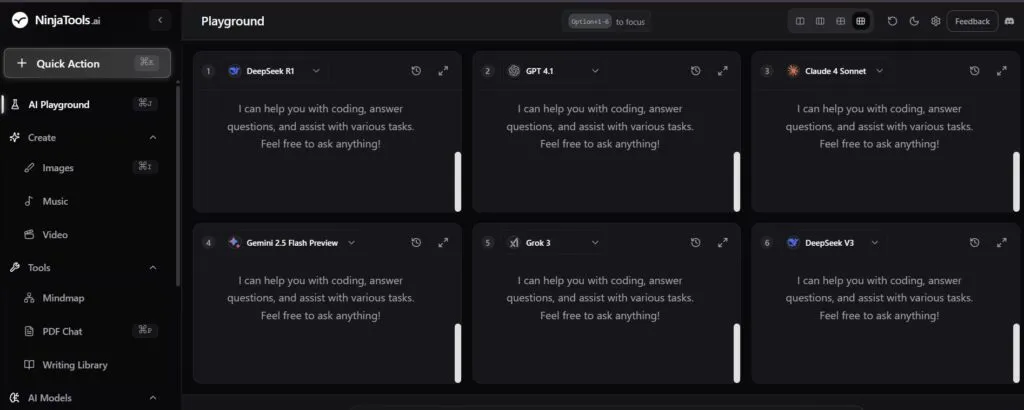The width and height of the screenshot is (1024, 410).
Task: Click the Quick Action button
Action: pyautogui.click(x=86, y=63)
